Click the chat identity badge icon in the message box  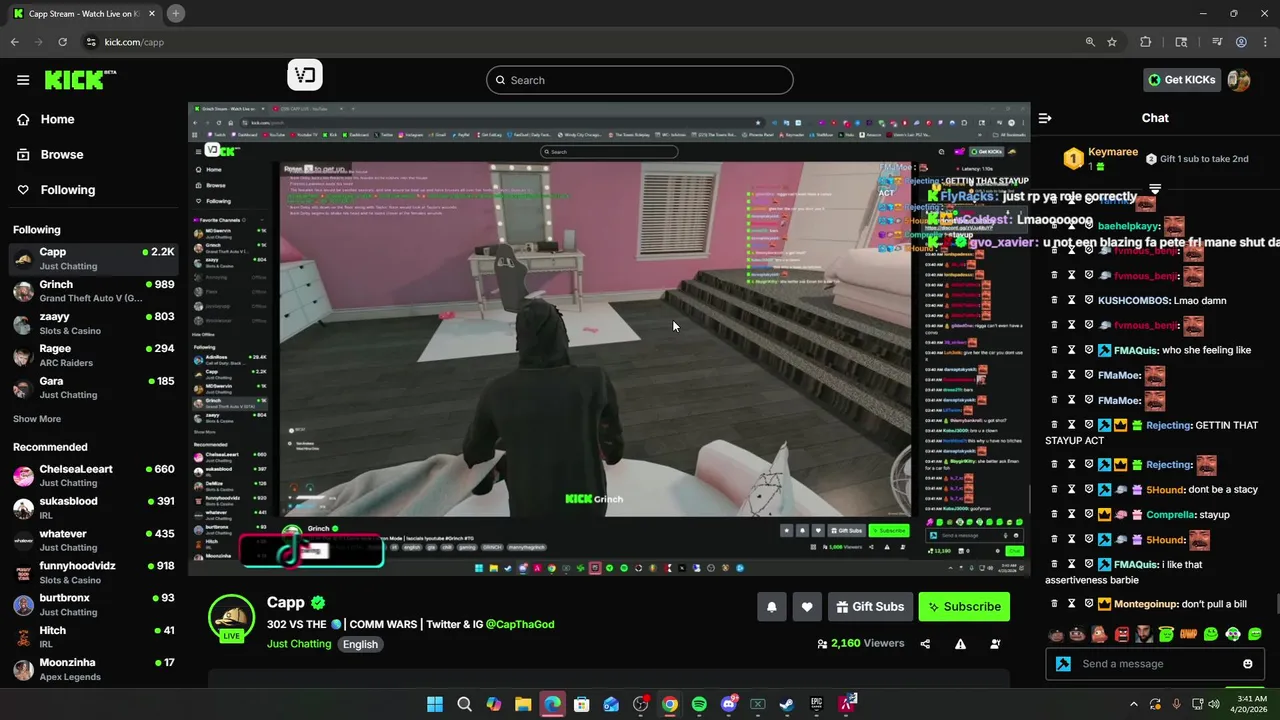1063,664
